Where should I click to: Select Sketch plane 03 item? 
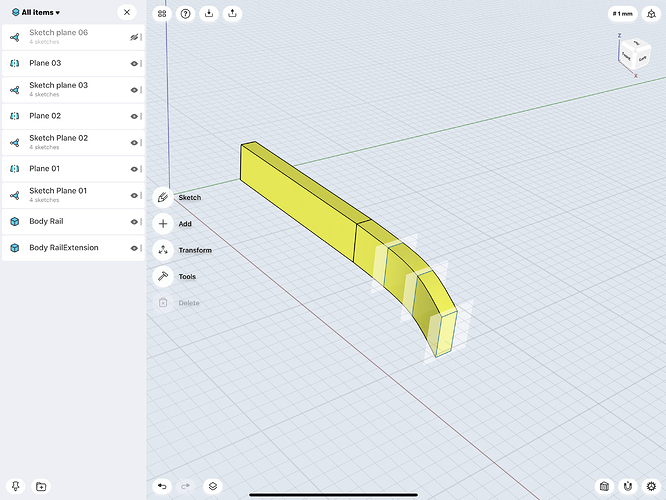(73, 90)
